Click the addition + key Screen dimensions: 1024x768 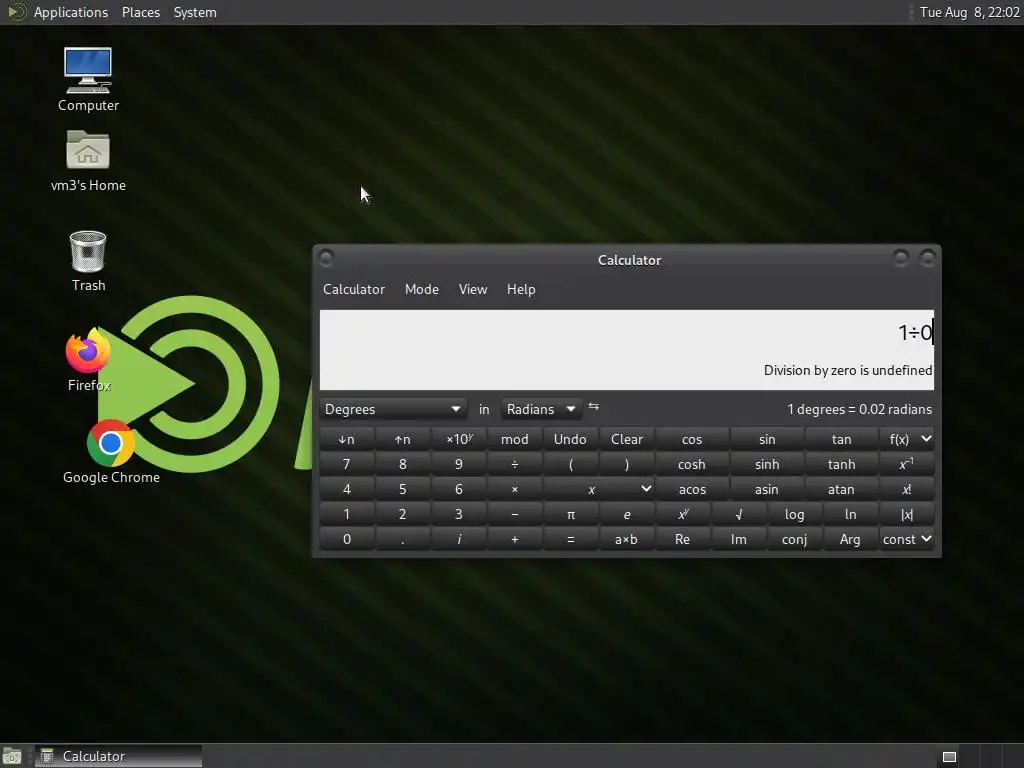pos(515,539)
